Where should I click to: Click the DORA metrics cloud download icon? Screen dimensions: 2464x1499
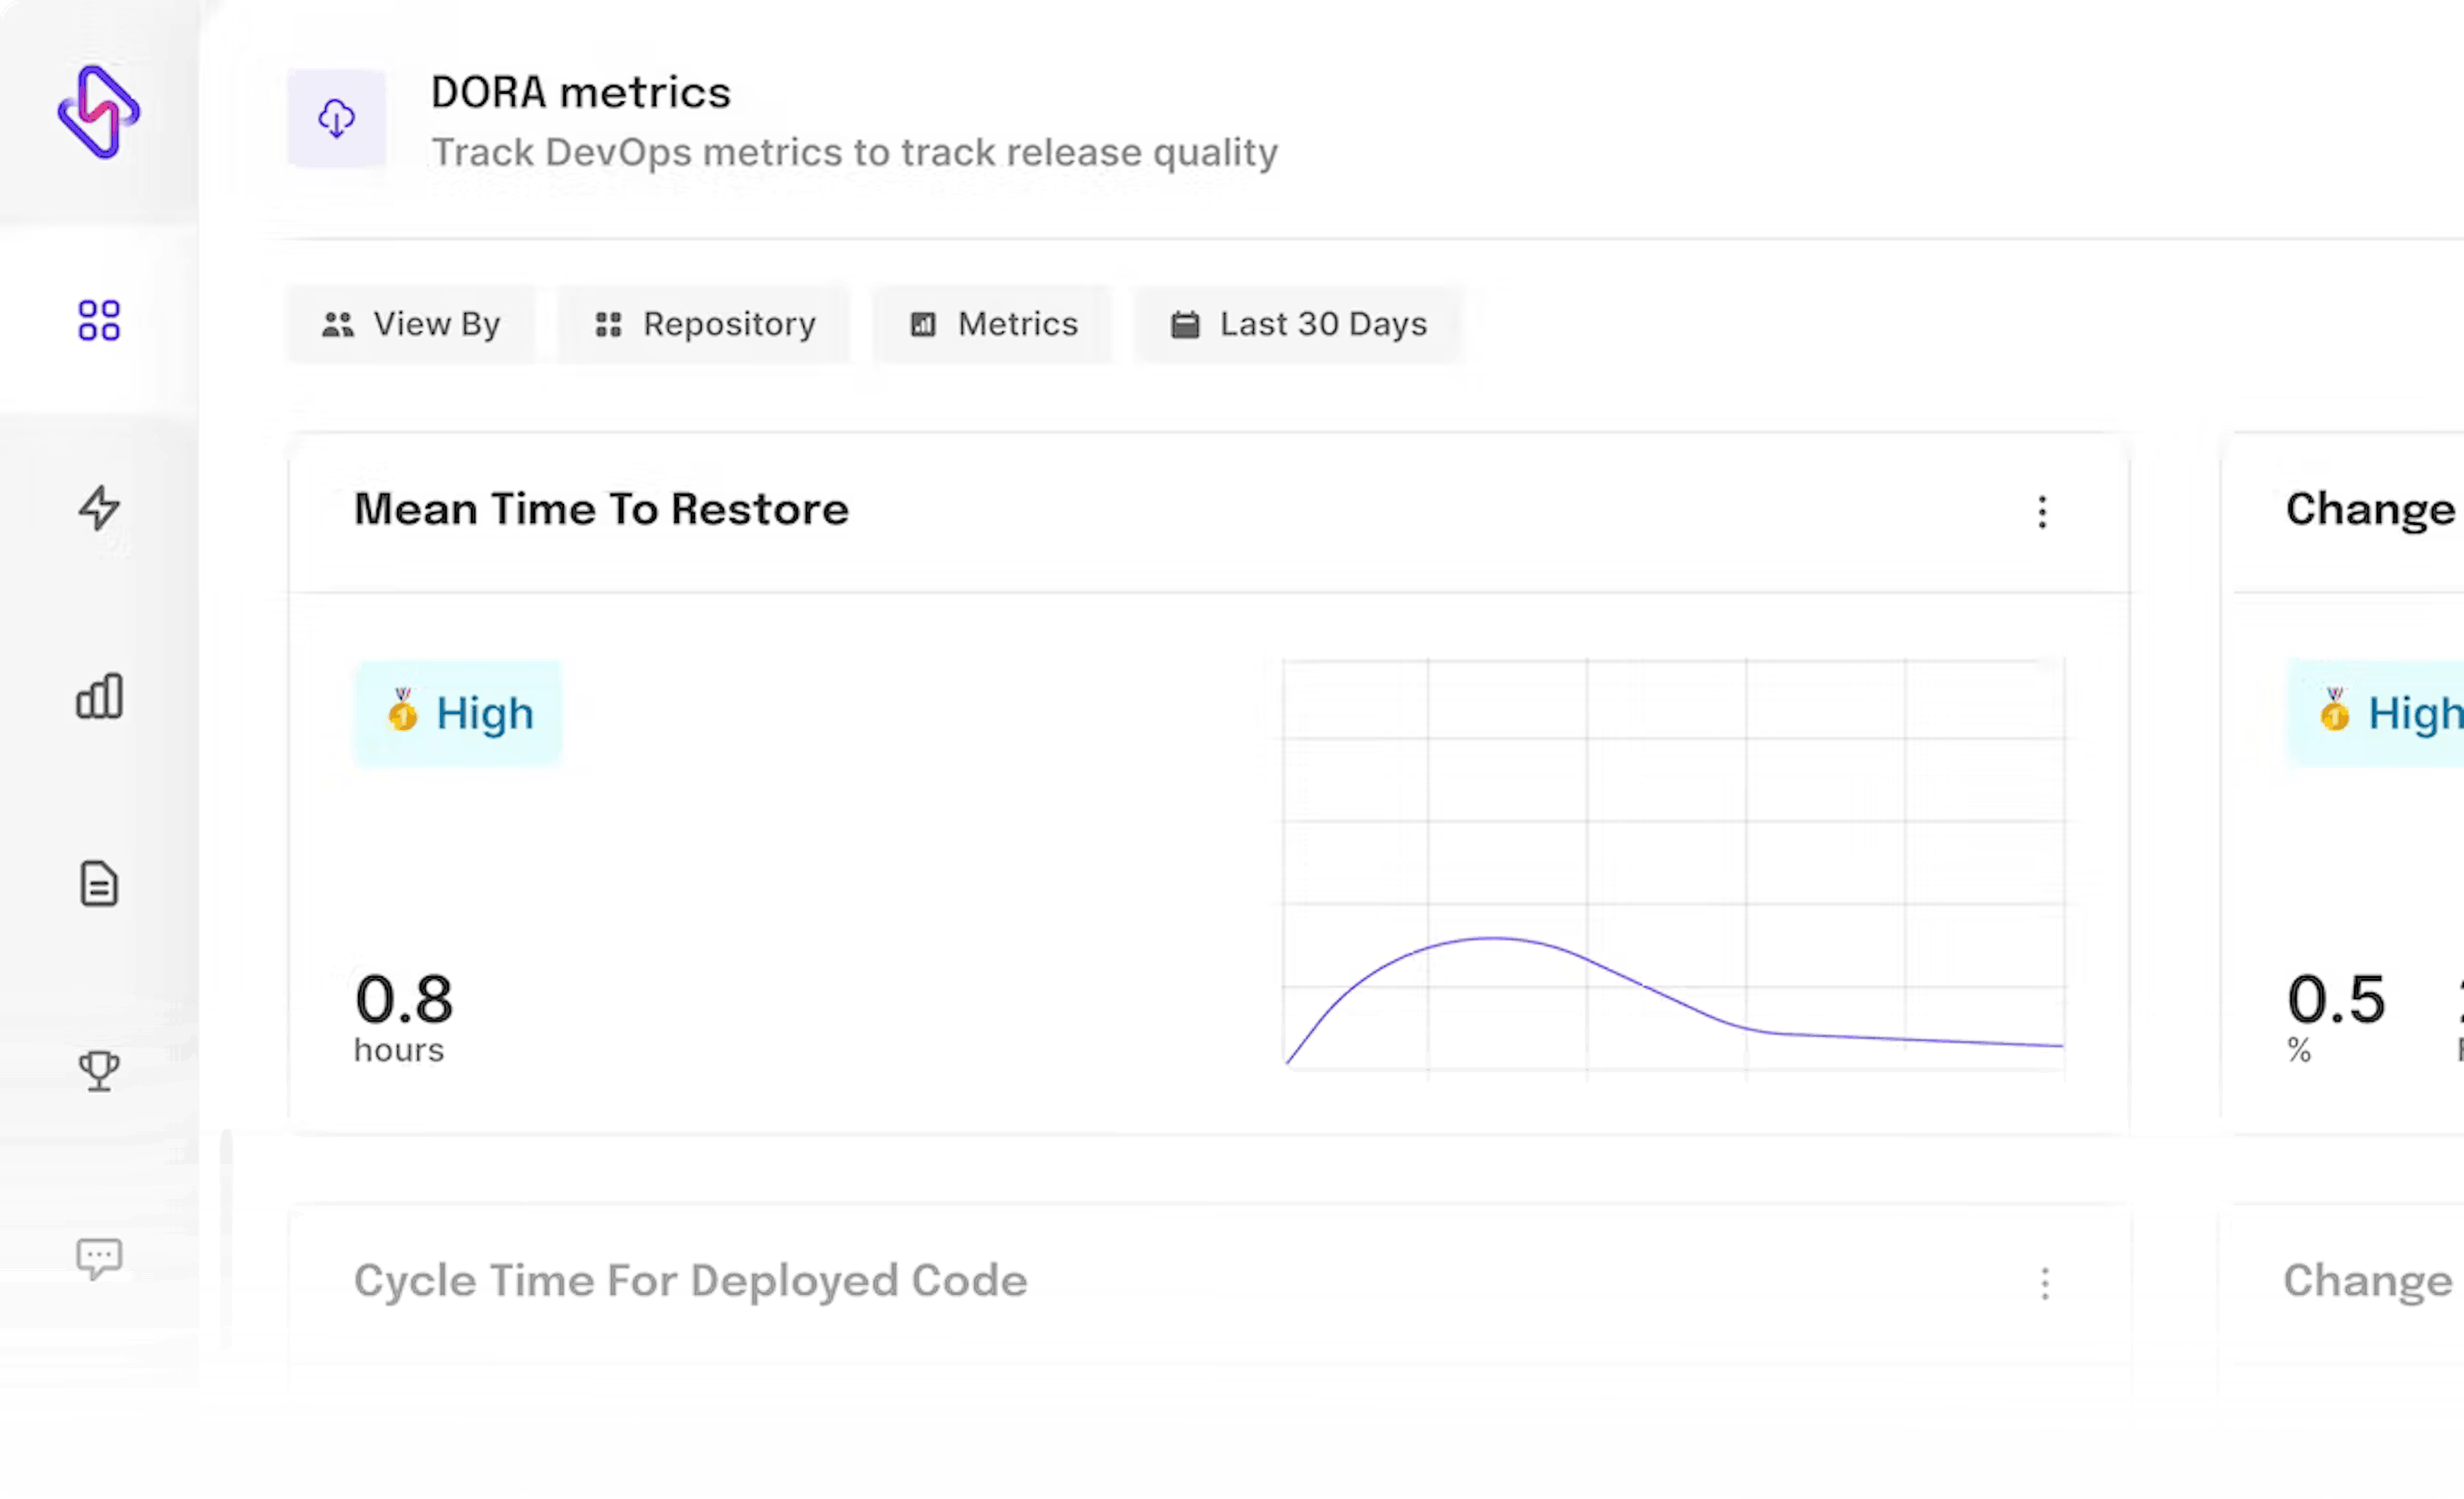337,118
